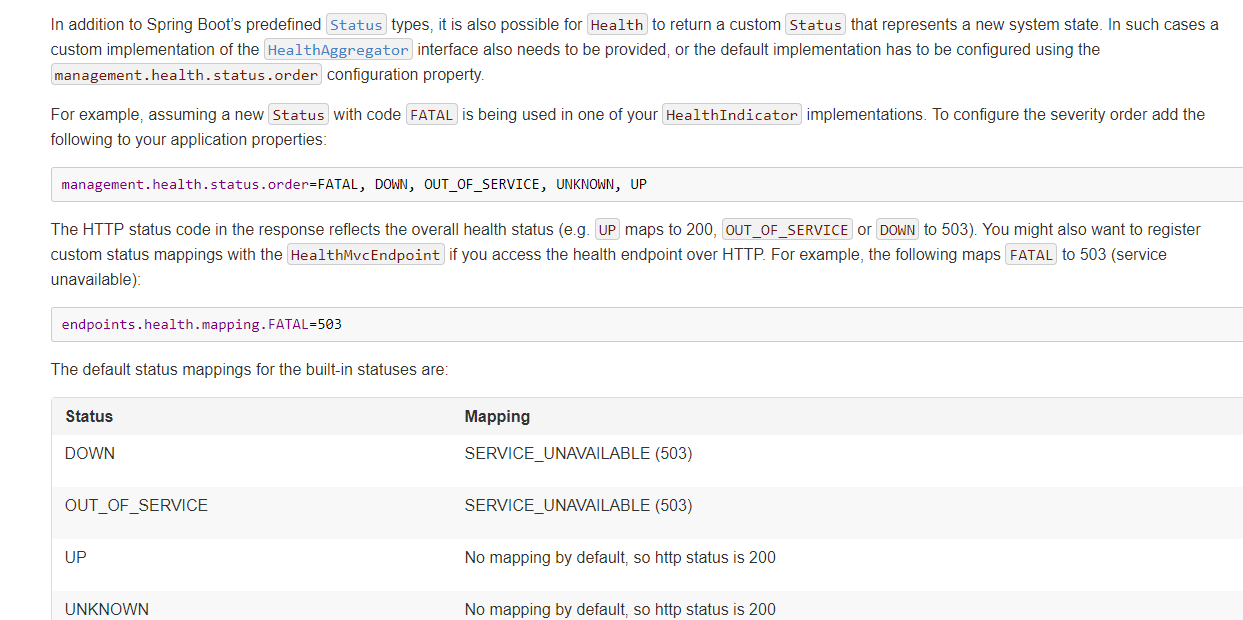Click the UNKNOWN status table entry
This screenshot has height=620, width=1243.
pos(107,609)
